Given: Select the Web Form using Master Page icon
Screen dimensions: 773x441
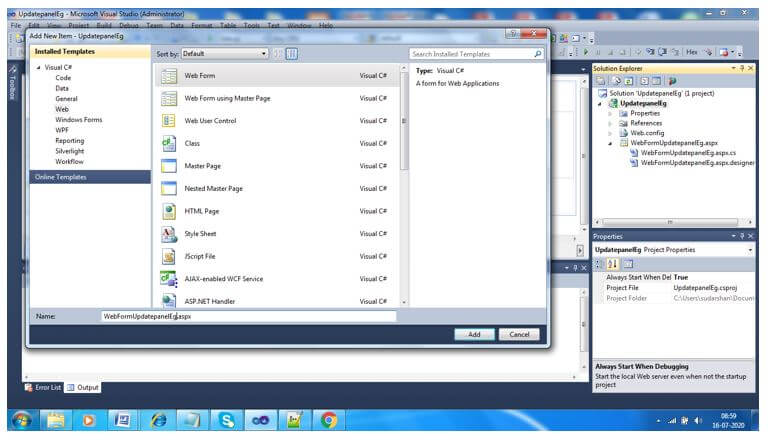Looking at the screenshot, I should 169,99.
